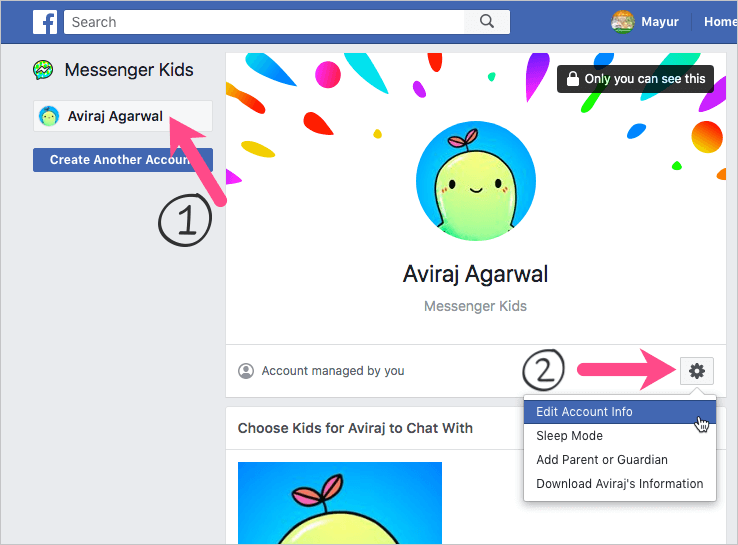The height and width of the screenshot is (545, 738).
Task: Click Aviraj's small sidebar avatar
Action: pos(49,116)
